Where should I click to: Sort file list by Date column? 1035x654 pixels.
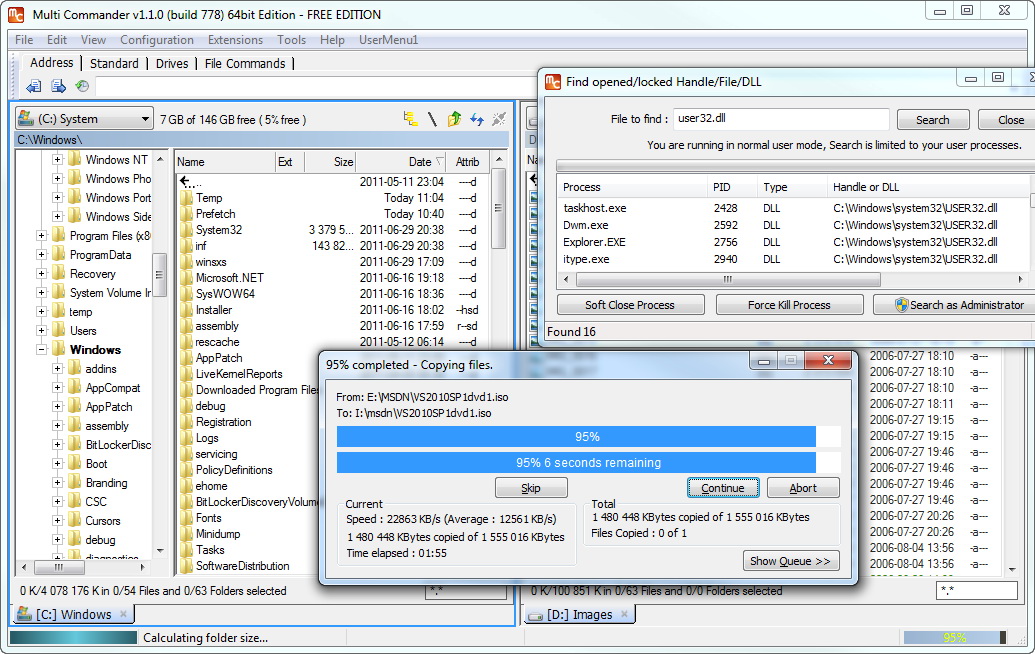[401, 162]
